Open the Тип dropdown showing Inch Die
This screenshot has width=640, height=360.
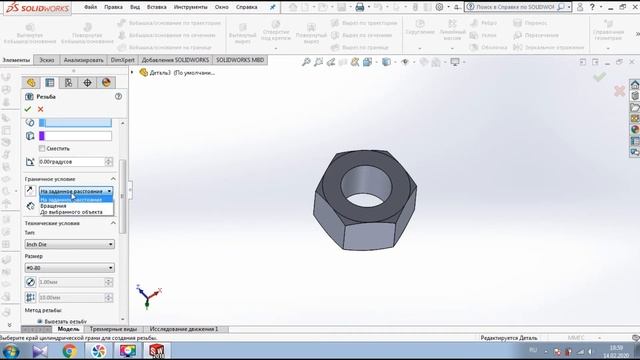point(69,244)
